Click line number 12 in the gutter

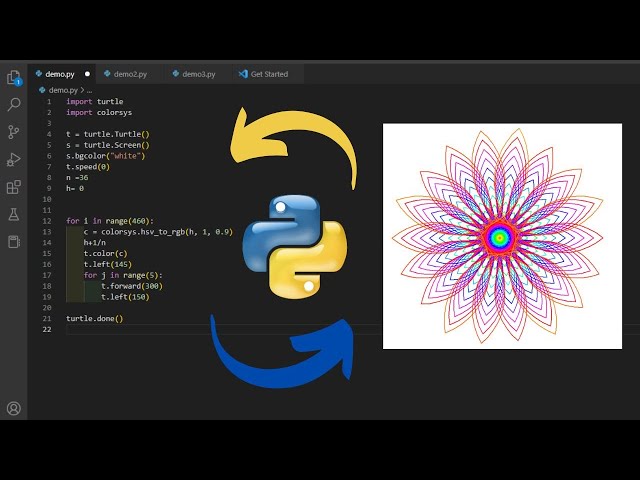click(47, 221)
